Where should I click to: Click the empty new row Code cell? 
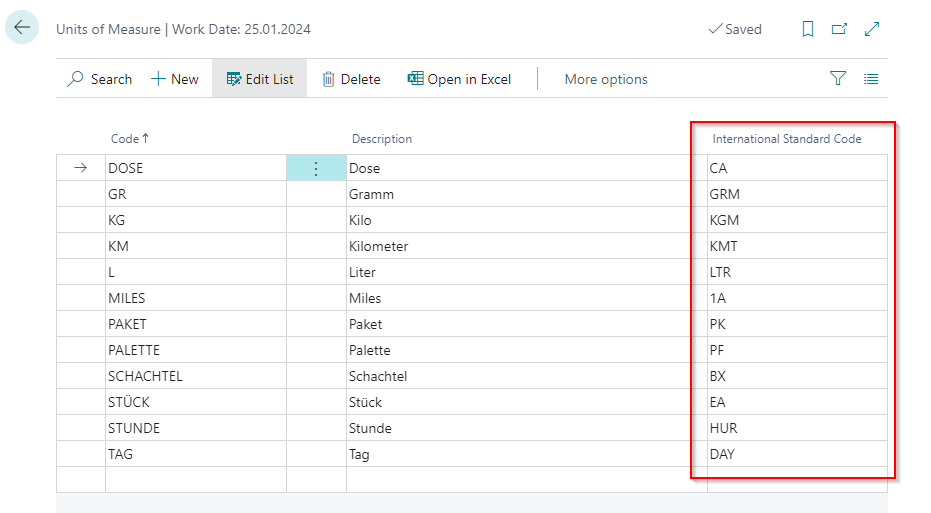(x=195, y=479)
